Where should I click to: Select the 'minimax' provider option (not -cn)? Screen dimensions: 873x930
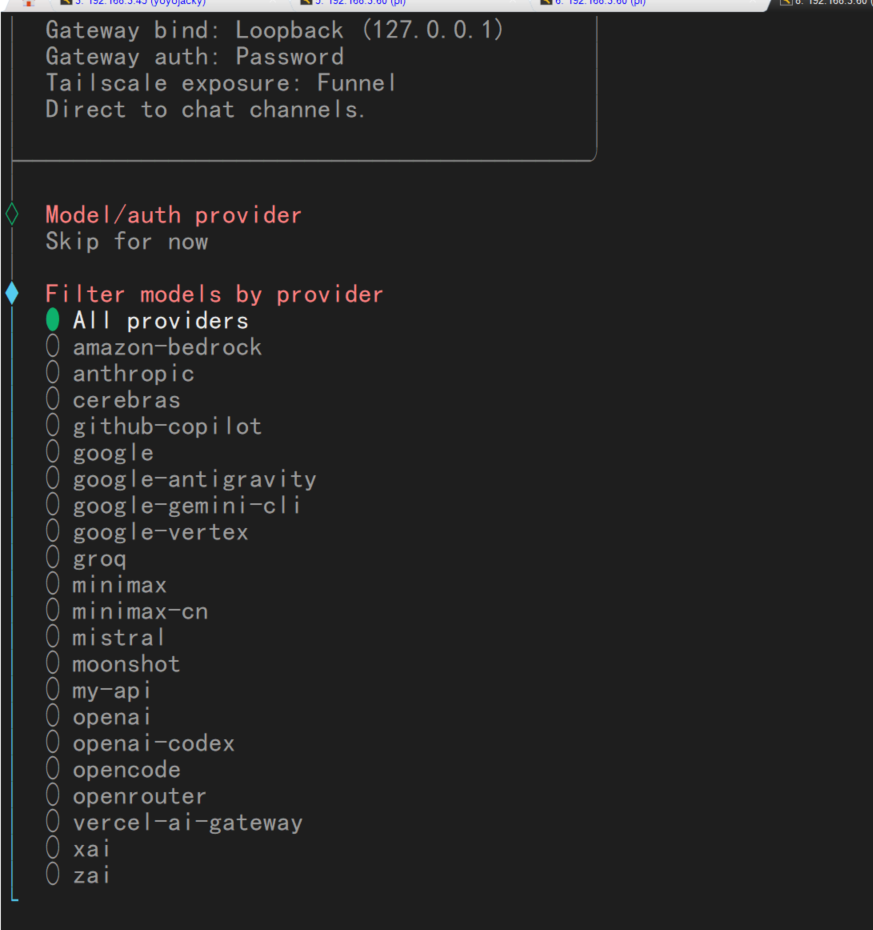[x=106, y=585]
